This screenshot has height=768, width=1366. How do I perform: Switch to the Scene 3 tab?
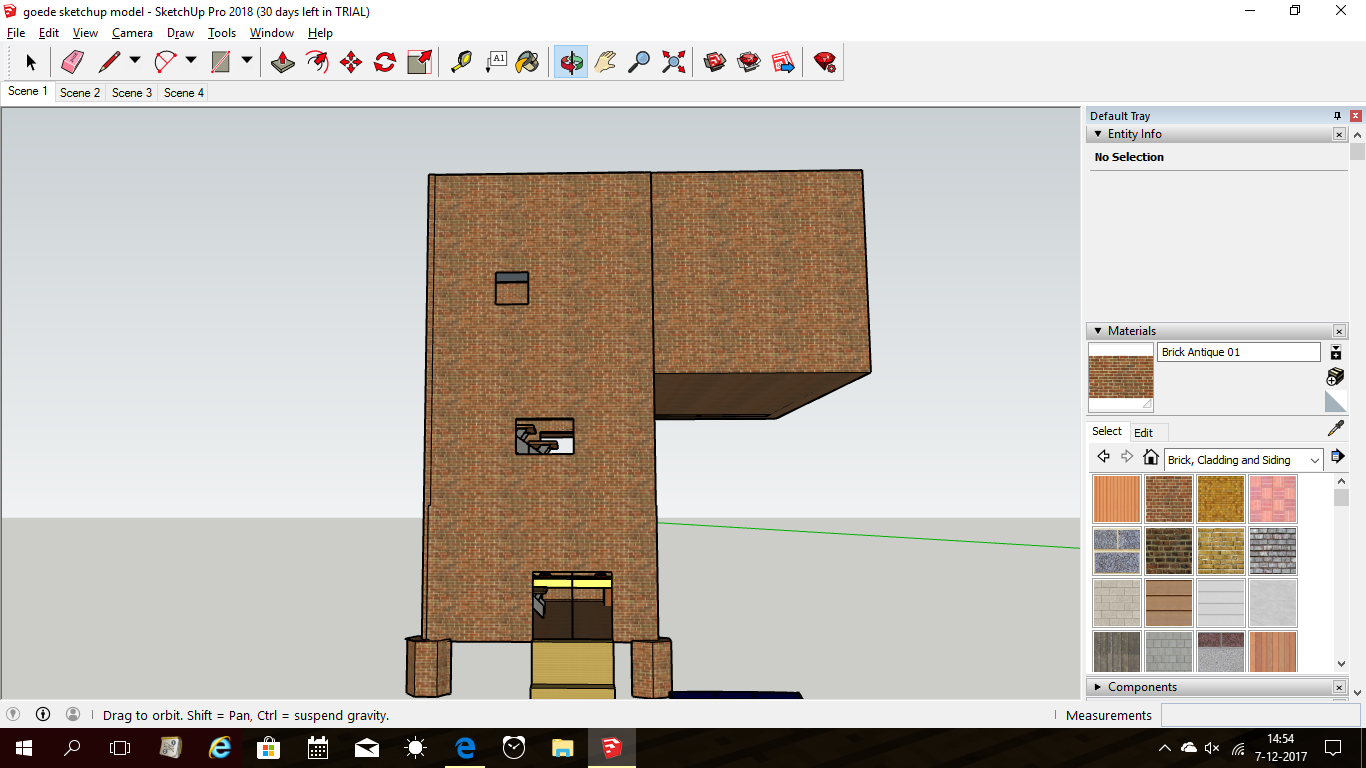click(132, 93)
